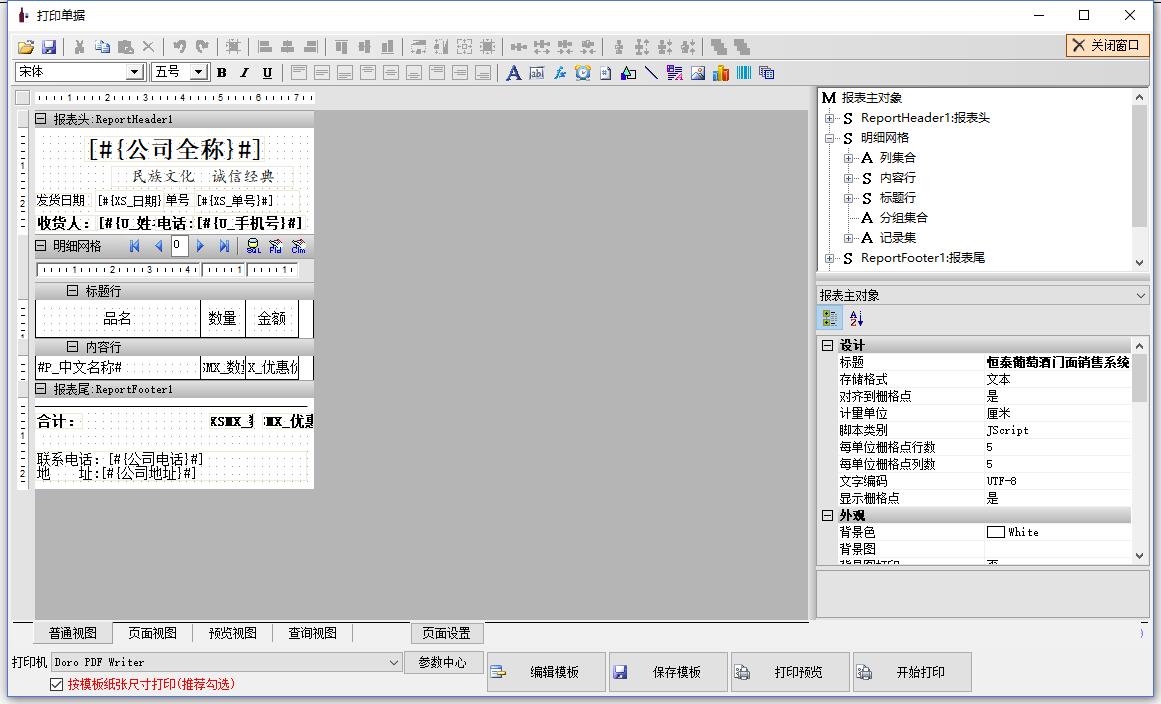
Task: Click the paste icon in the toolbar
Action: click(125, 47)
